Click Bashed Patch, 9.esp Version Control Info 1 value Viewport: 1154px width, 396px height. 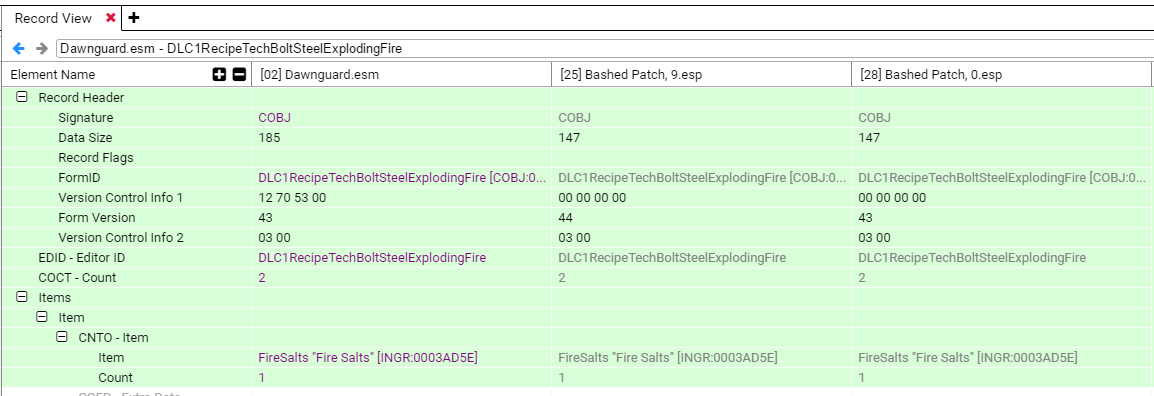(x=592, y=197)
